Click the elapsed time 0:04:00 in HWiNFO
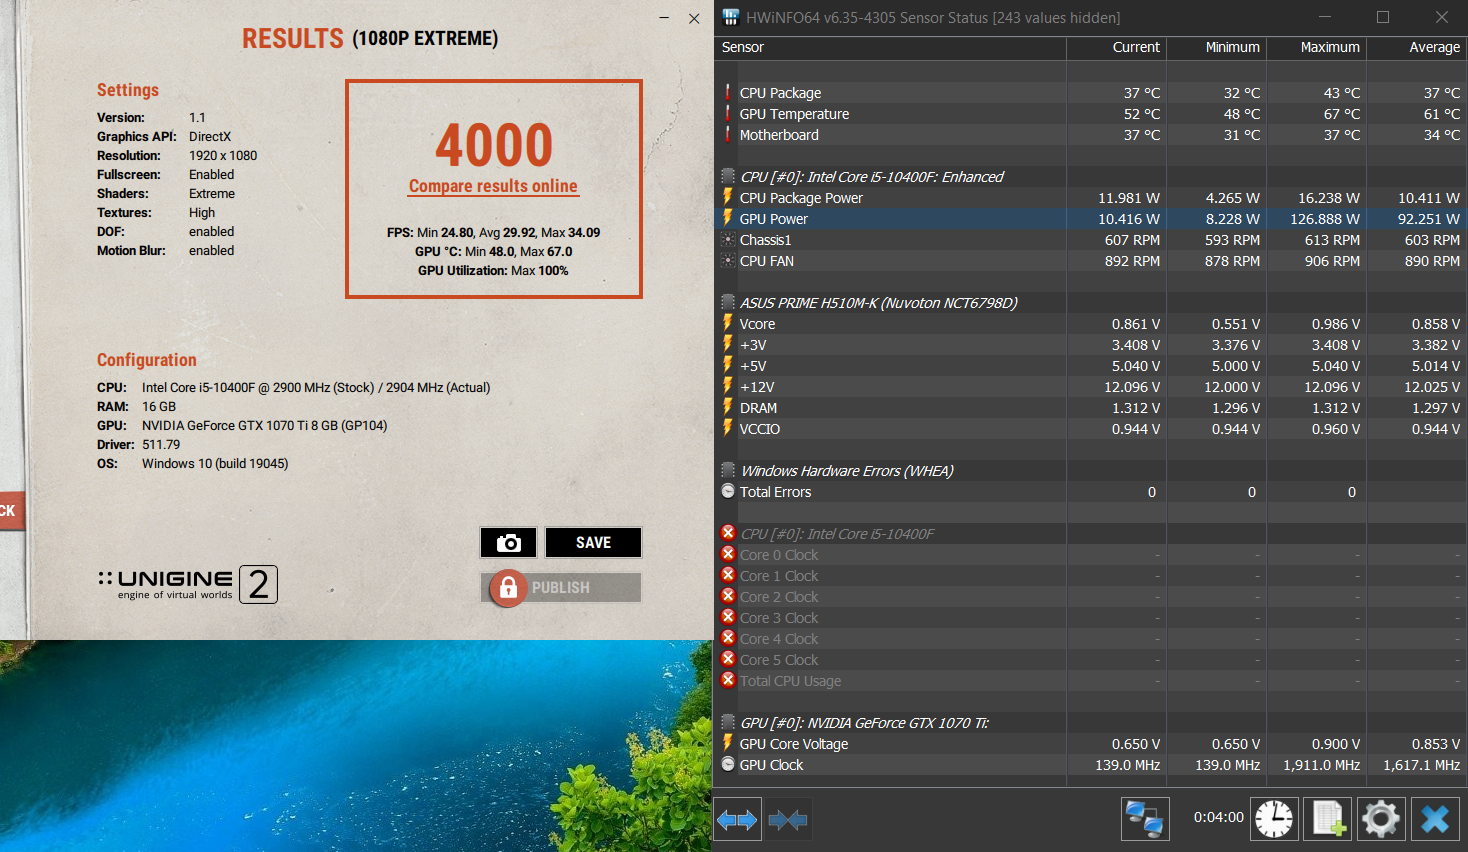 pos(1219,817)
